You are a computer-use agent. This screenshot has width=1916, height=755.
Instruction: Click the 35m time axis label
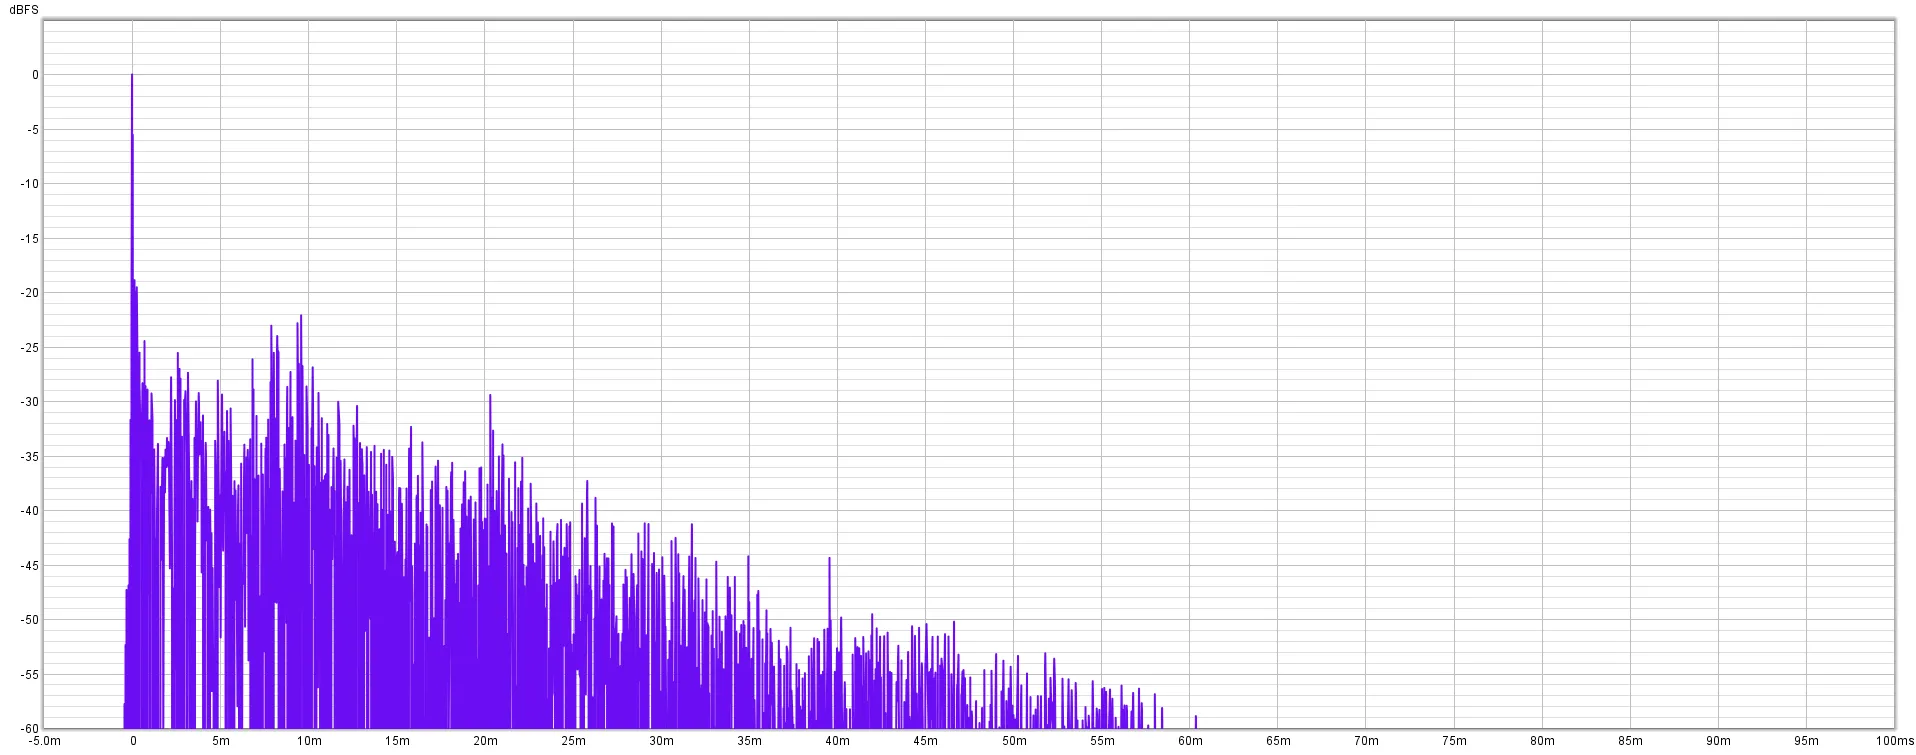749,741
